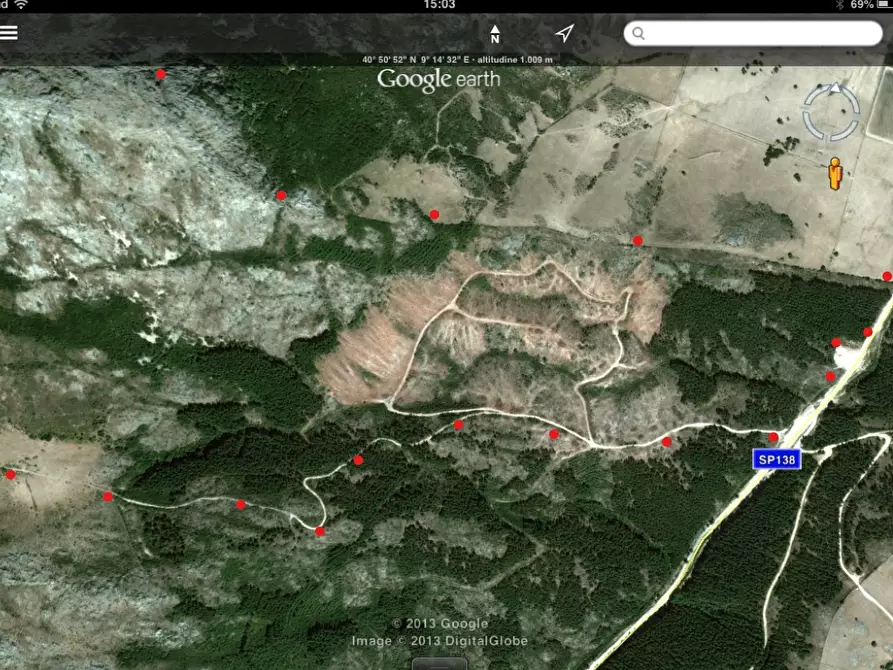
Task: Click the compass ring control
Action: (x=830, y=112)
